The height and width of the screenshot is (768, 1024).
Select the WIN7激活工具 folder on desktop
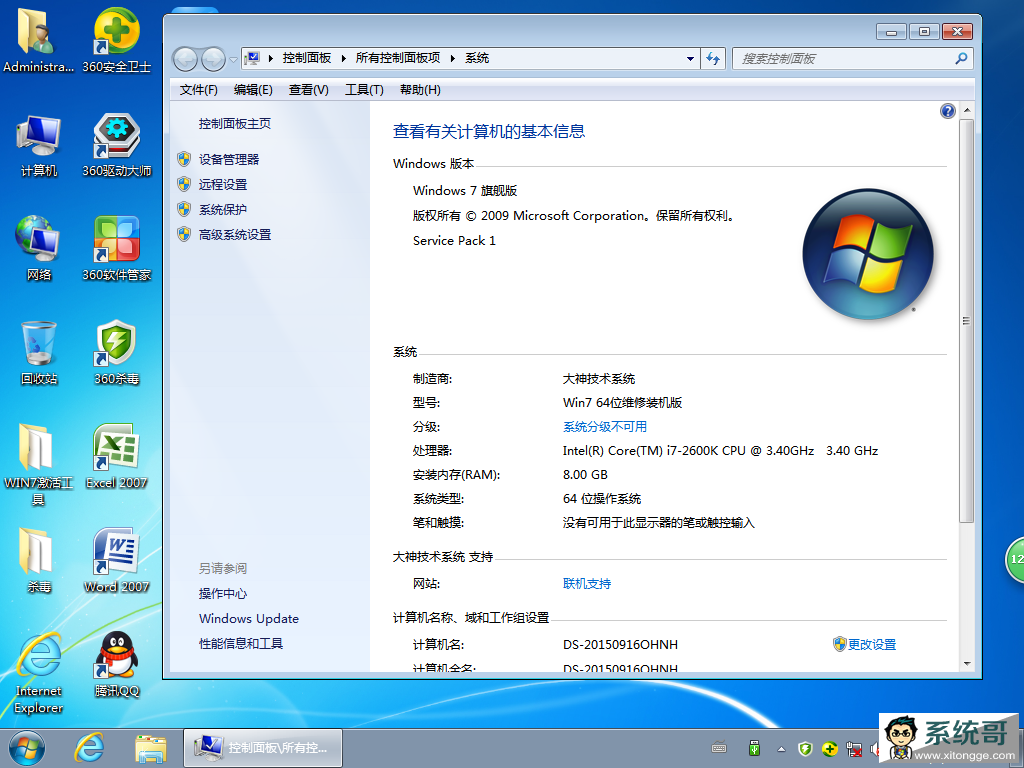38,464
